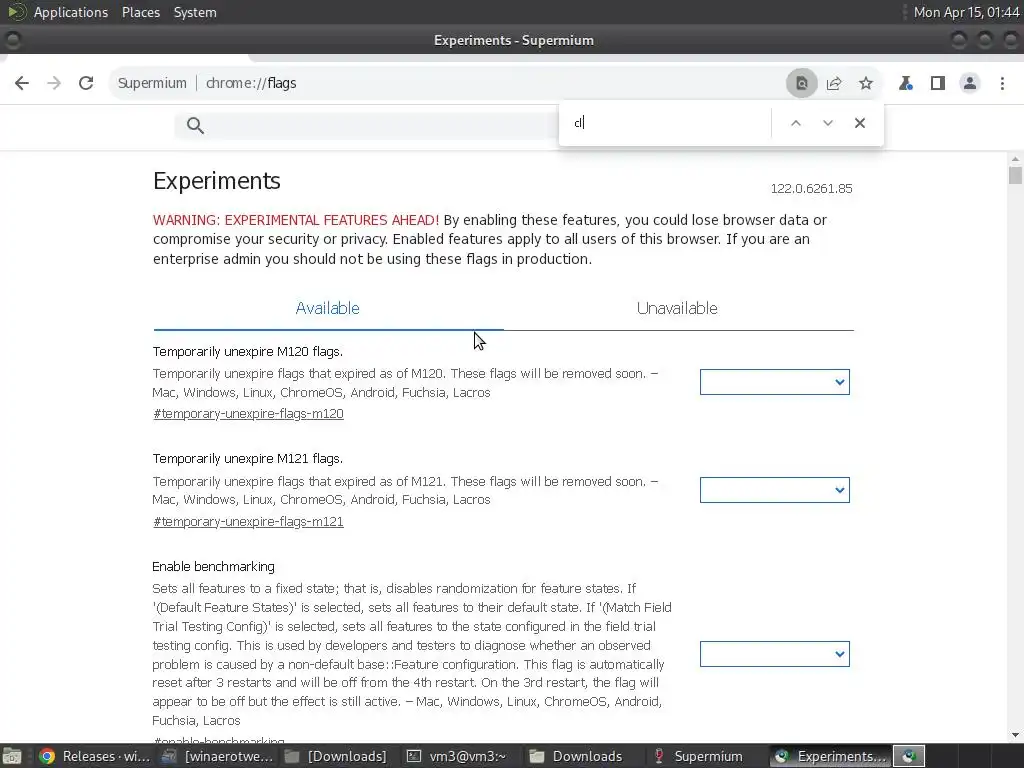Click the forward navigation arrow
Viewport: 1024px width, 768px height.
[x=54, y=83]
